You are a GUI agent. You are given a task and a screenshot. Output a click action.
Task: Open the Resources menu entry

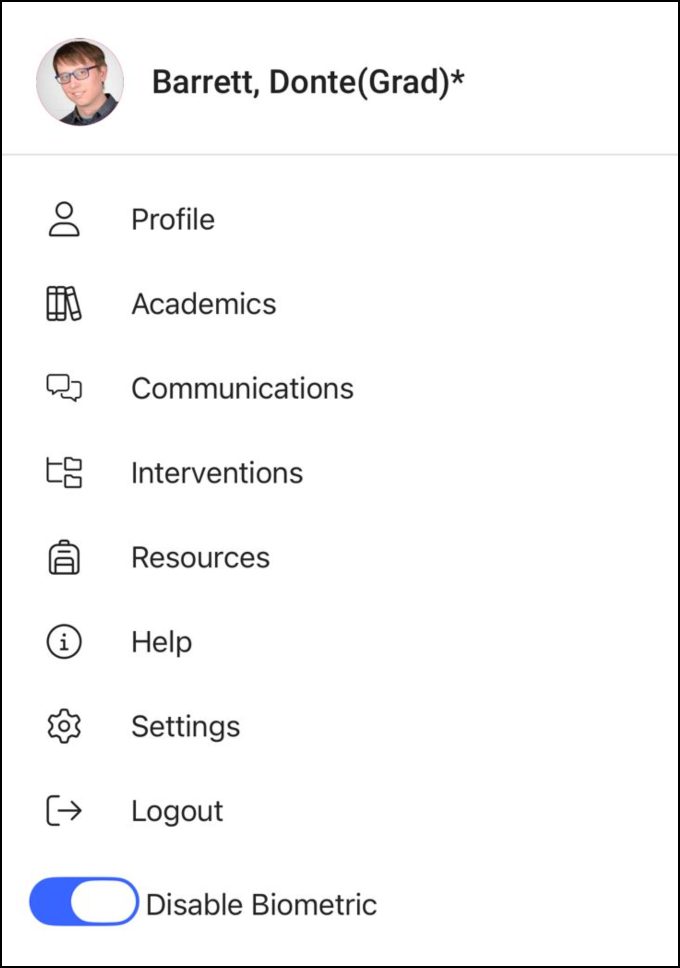click(x=200, y=557)
